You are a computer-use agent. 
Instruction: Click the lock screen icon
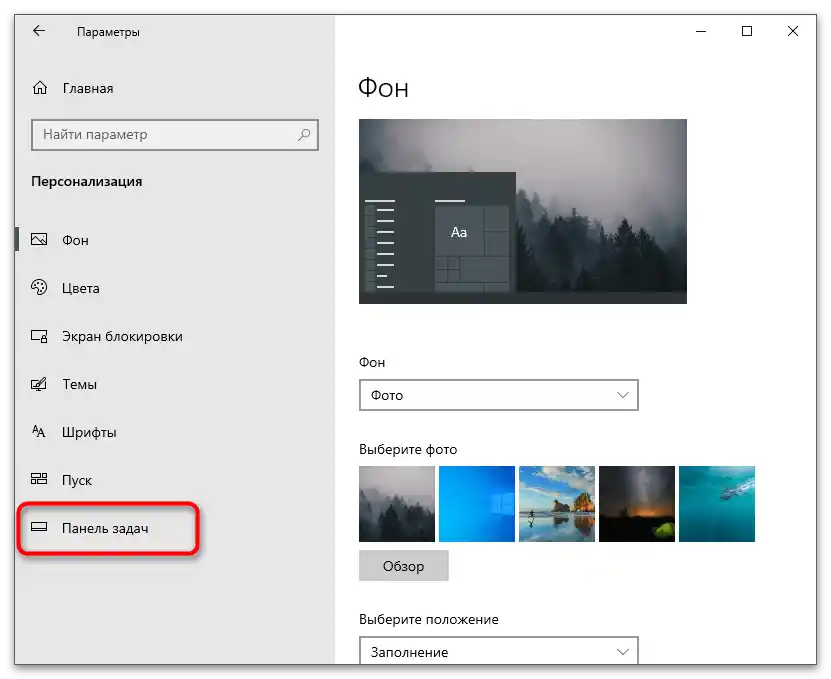[39, 336]
